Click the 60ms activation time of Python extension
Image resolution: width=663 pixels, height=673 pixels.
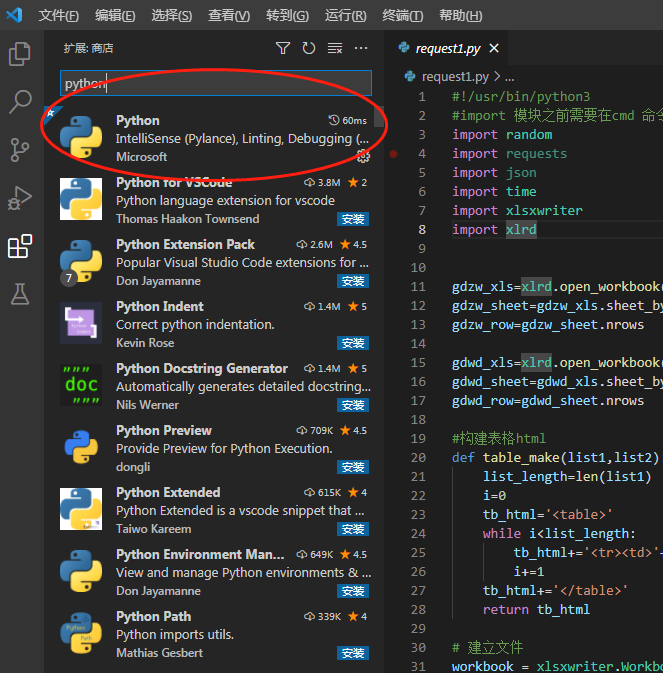[x=348, y=121]
